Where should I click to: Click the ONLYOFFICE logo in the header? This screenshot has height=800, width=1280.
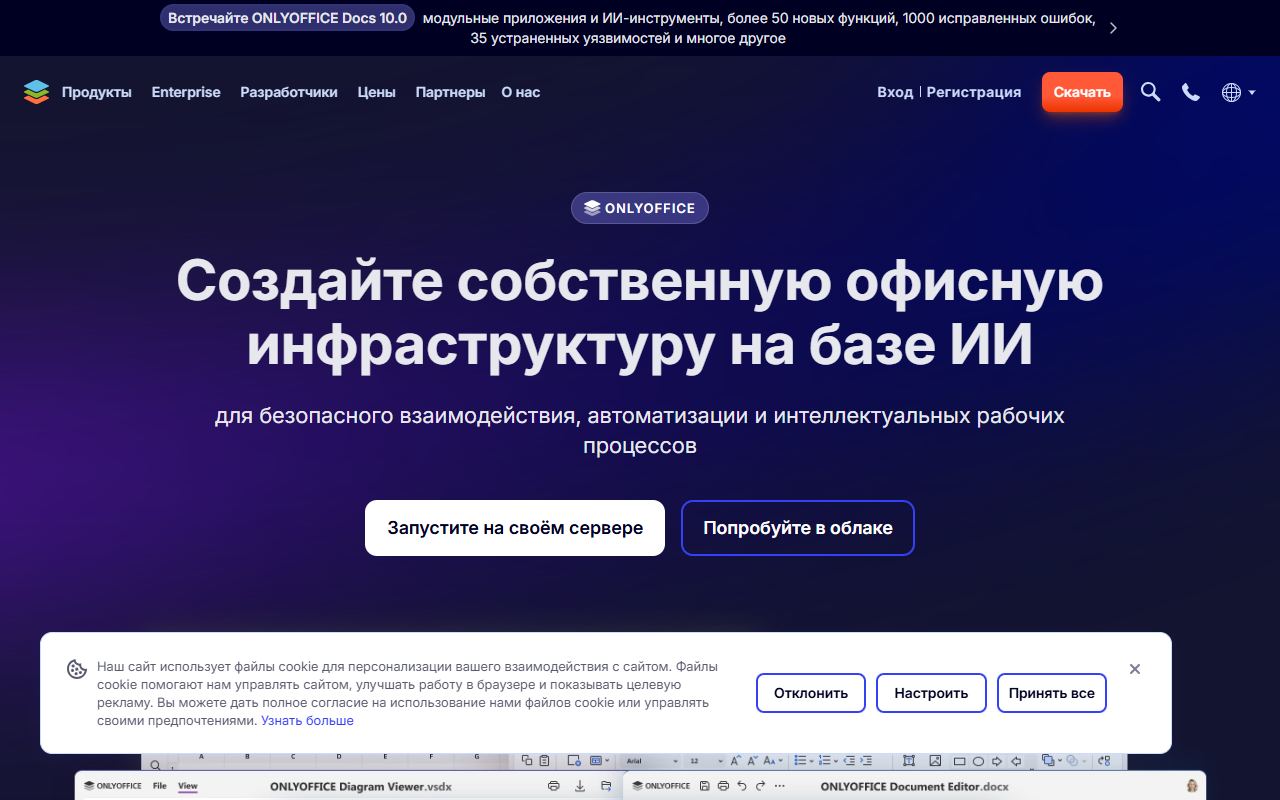click(x=36, y=92)
